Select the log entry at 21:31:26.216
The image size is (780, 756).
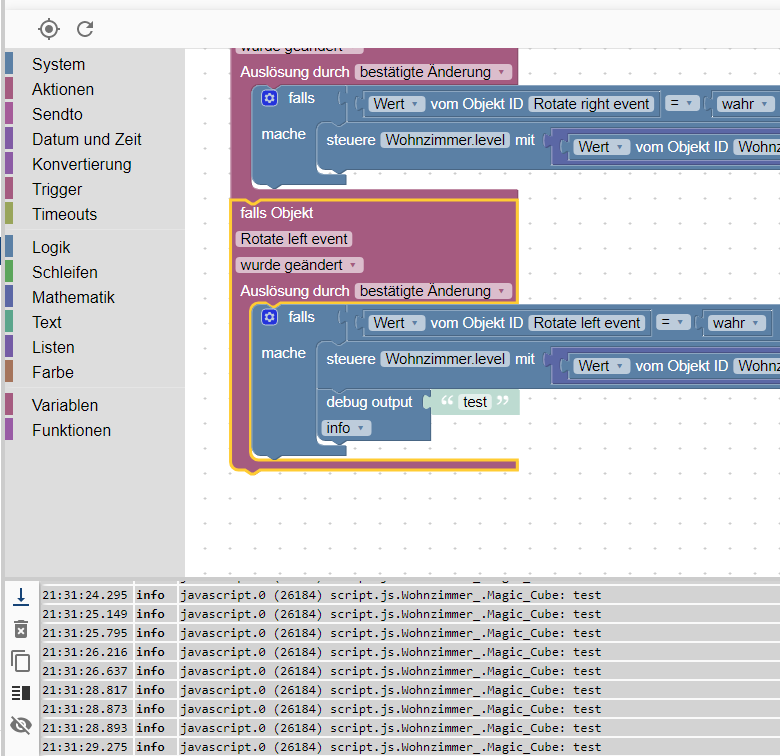click(x=409, y=652)
